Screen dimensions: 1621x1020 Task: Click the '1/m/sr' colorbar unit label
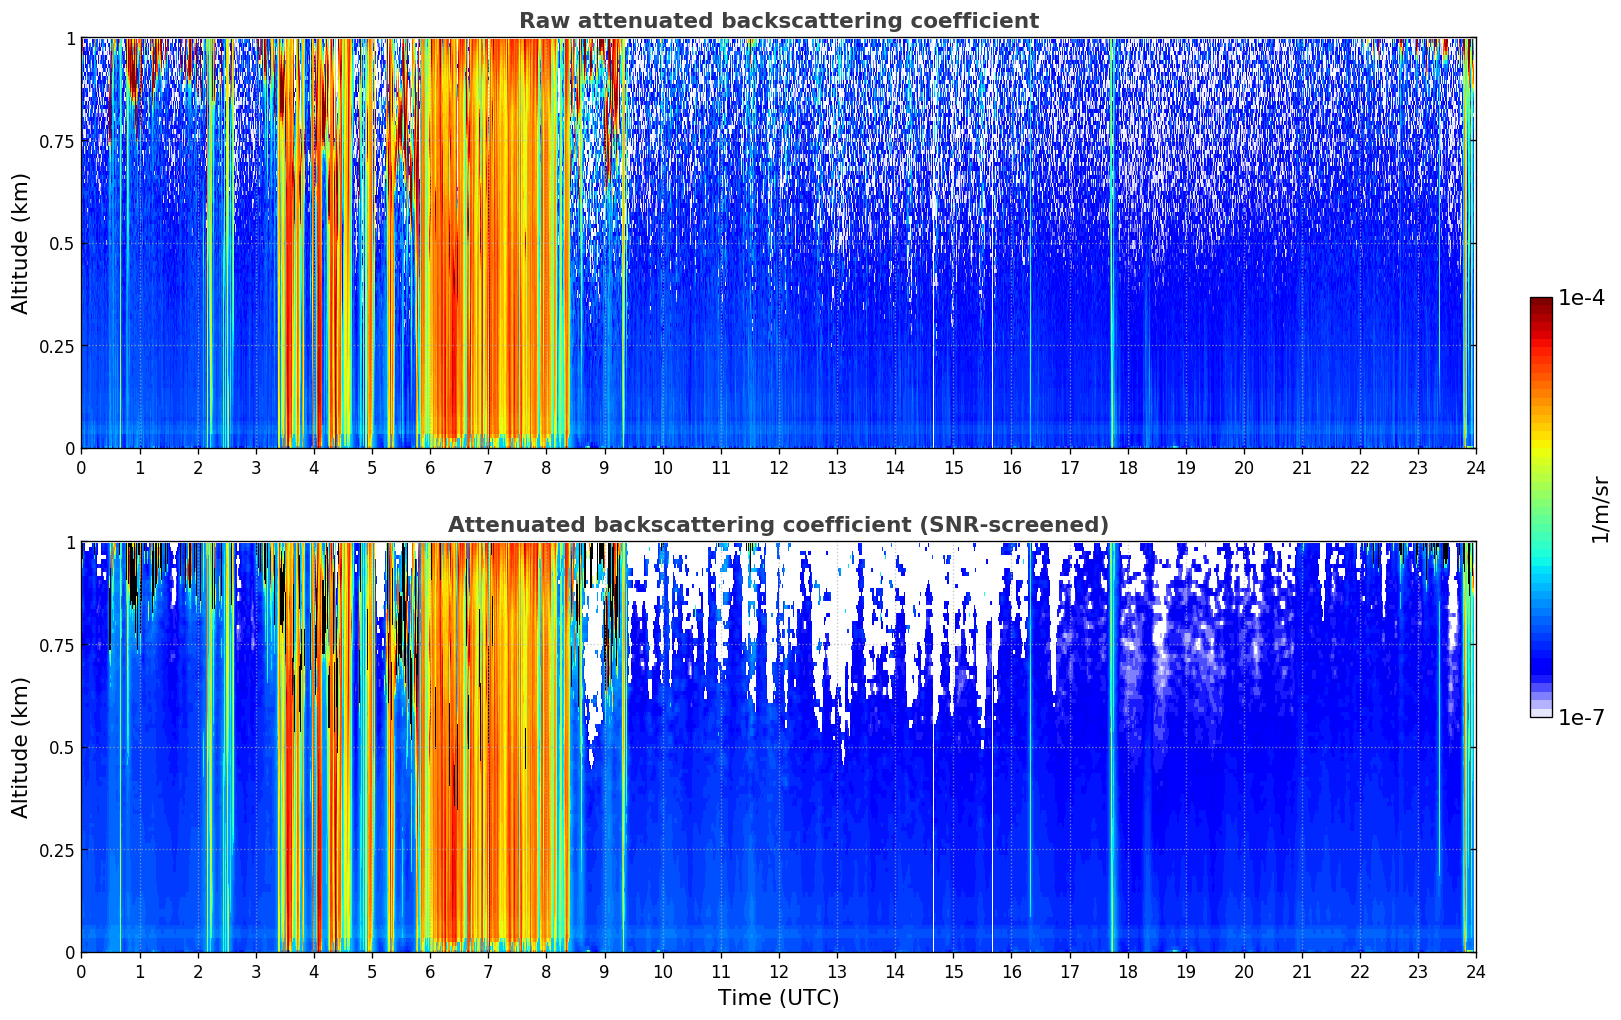[x=1601, y=508]
